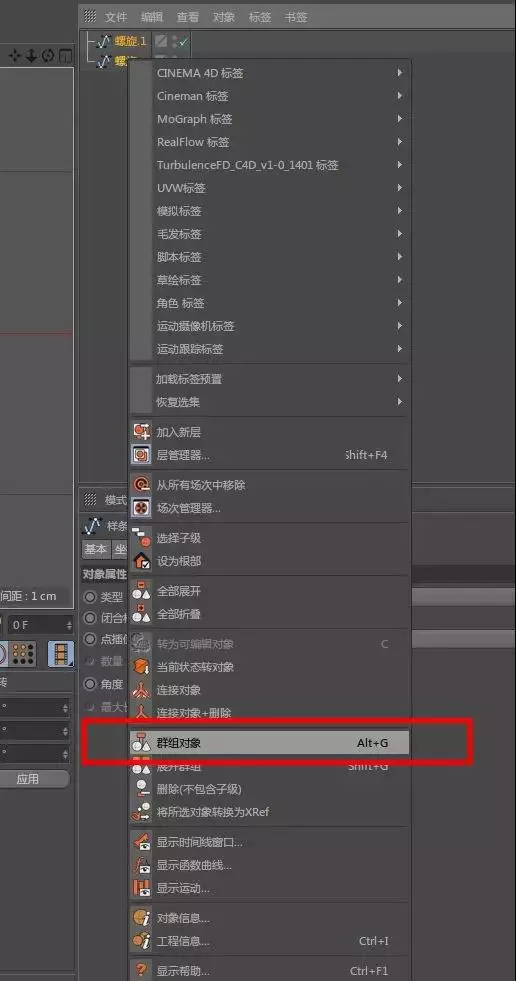Expand the CINEMA 4D 标签 submenu arrow
Image resolution: width=516 pixels, height=981 pixels.
[x=399, y=73]
